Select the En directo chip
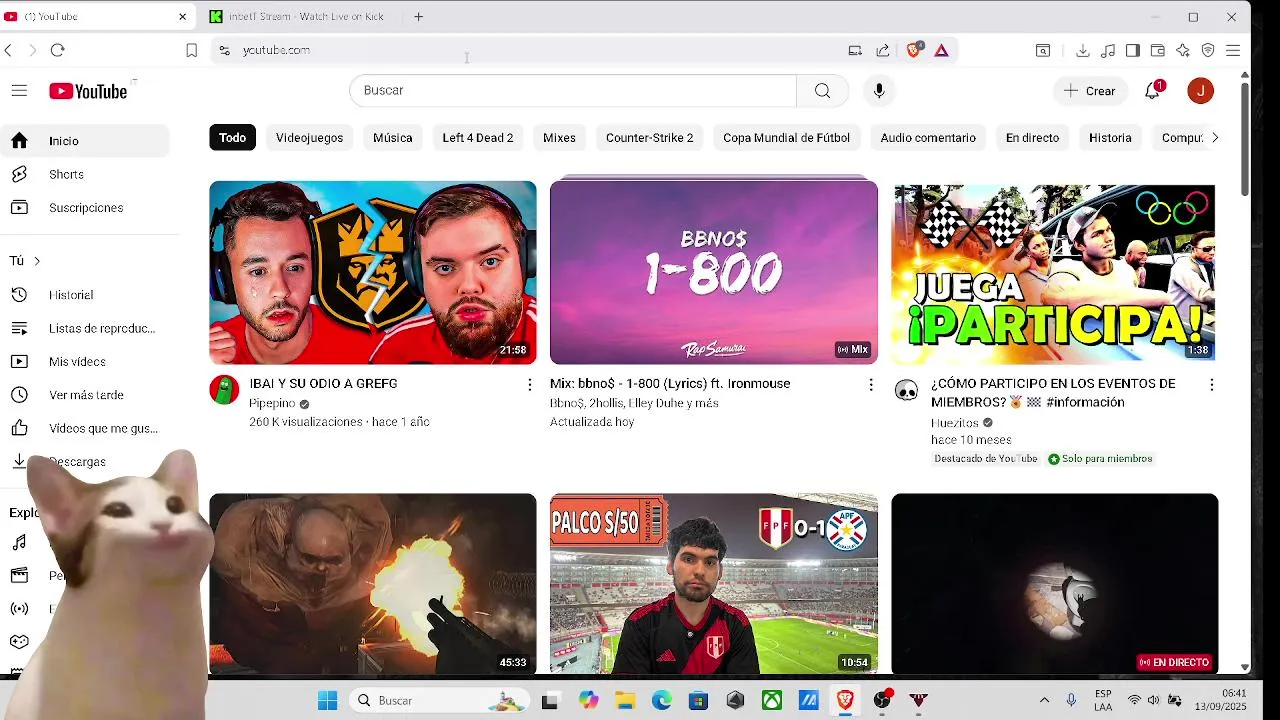Viewport: 1280px width, 720px height. click(1032, 138)
